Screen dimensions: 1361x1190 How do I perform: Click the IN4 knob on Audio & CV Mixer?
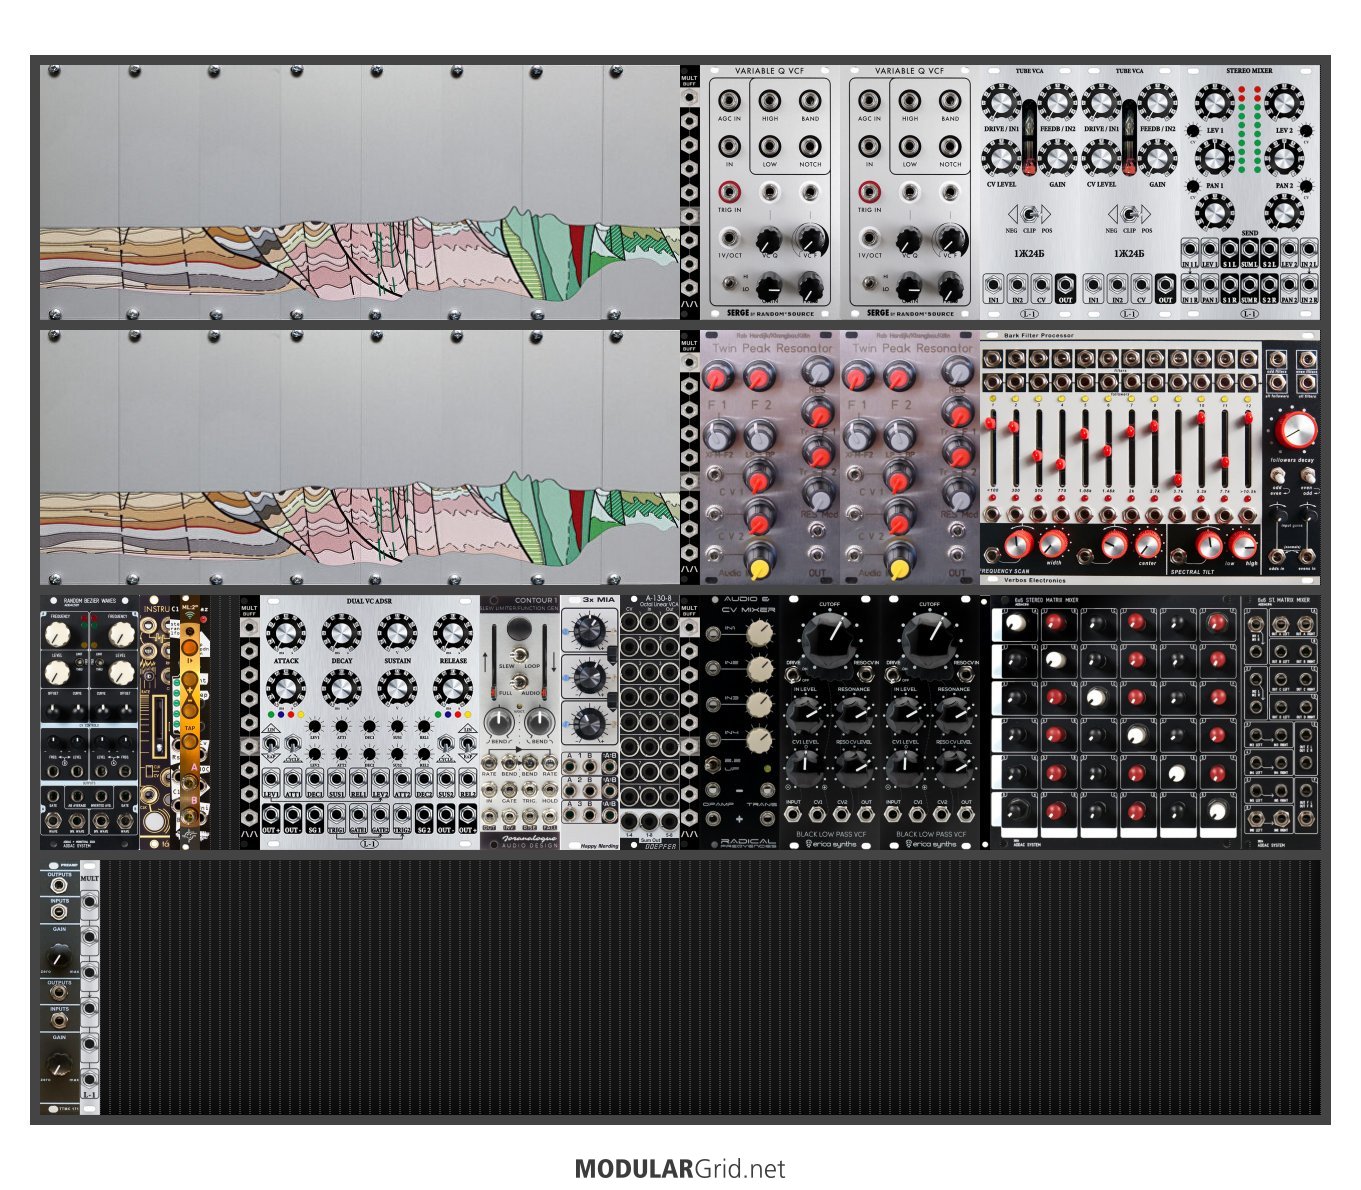[760, 740]
